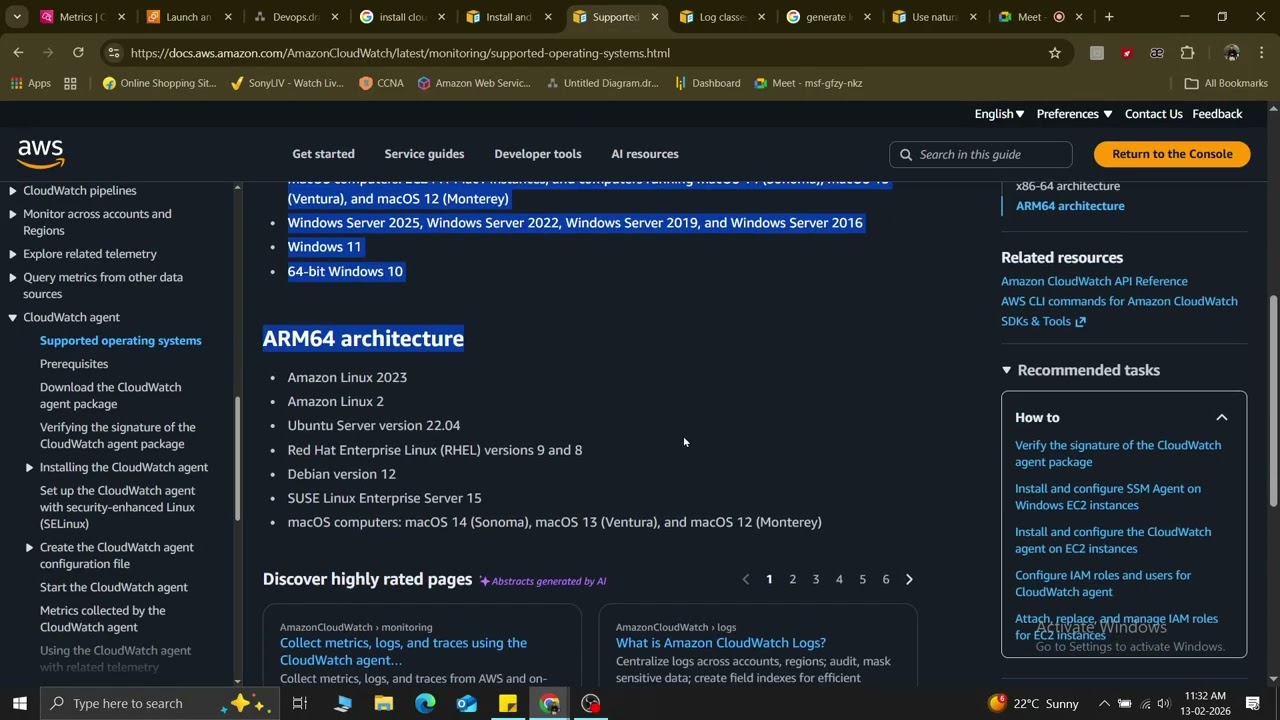The height and width of the screenshot is (720, 1280).
Task: Open the Feedback link
Action: click(x=1217, y=114)
